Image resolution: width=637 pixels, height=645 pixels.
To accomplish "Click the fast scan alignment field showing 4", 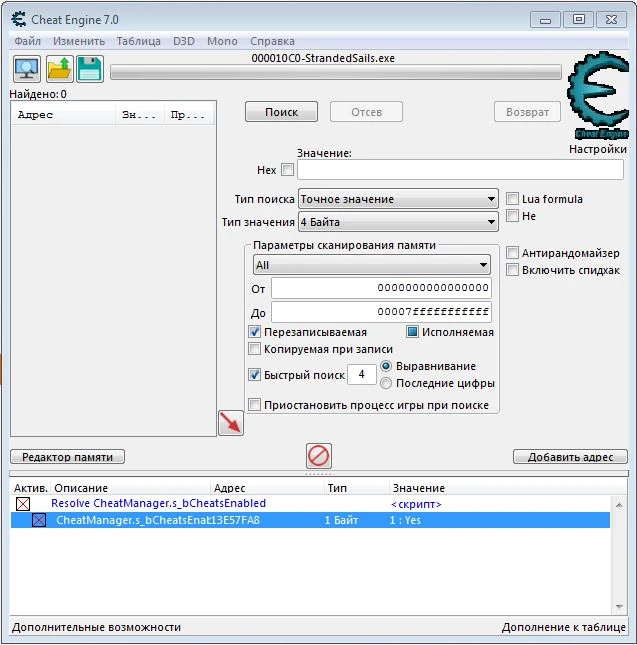I will coord(362,374).
